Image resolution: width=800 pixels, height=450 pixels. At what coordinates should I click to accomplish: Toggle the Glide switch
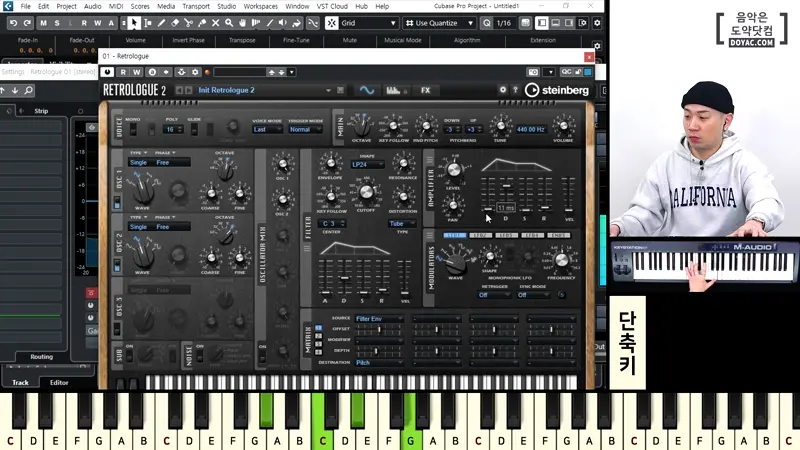(194, 130)
